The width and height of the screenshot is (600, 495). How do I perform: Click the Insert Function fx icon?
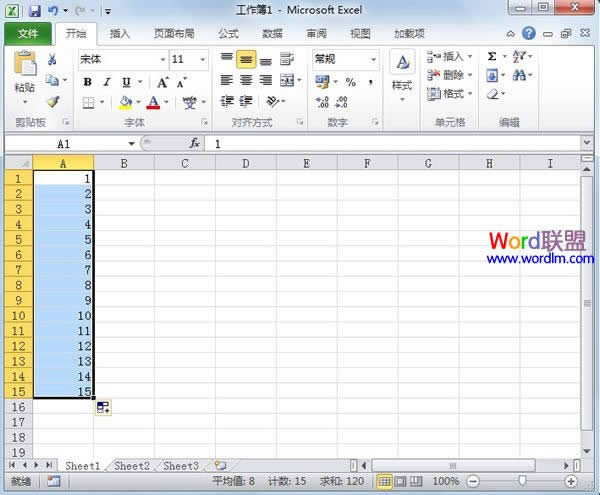coord(195,144)
